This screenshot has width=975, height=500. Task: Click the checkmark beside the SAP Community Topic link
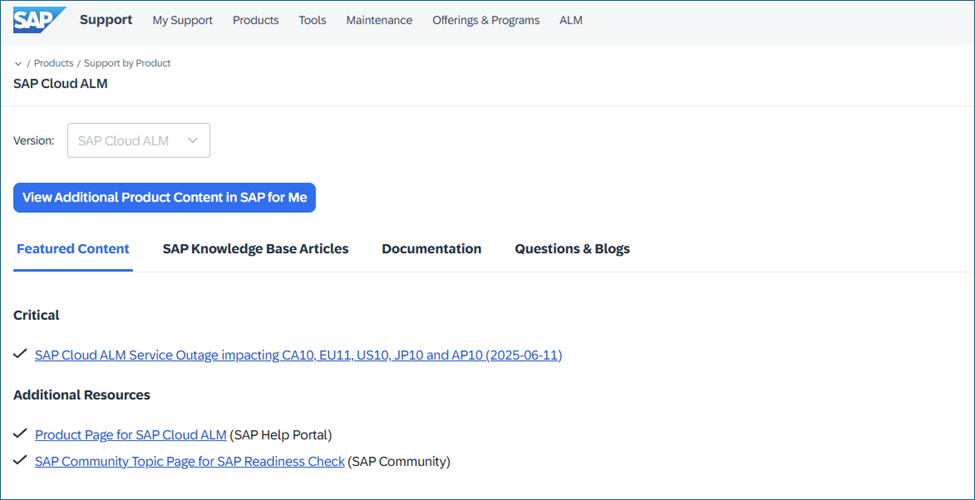[x=20, y=460]
